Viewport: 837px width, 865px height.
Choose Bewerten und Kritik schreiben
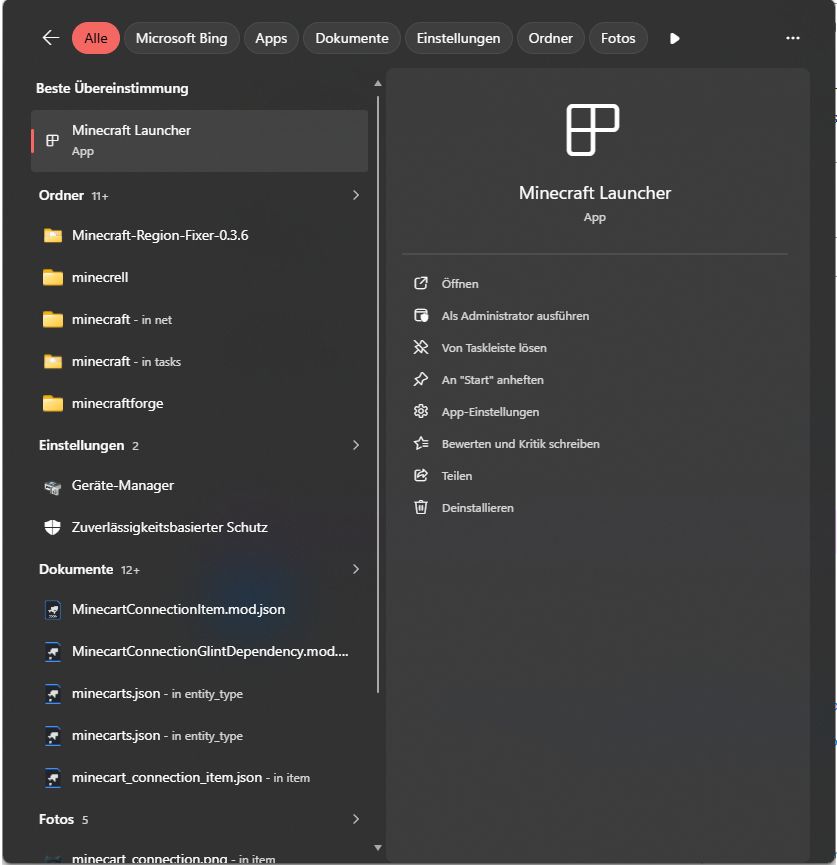(520, 444)
